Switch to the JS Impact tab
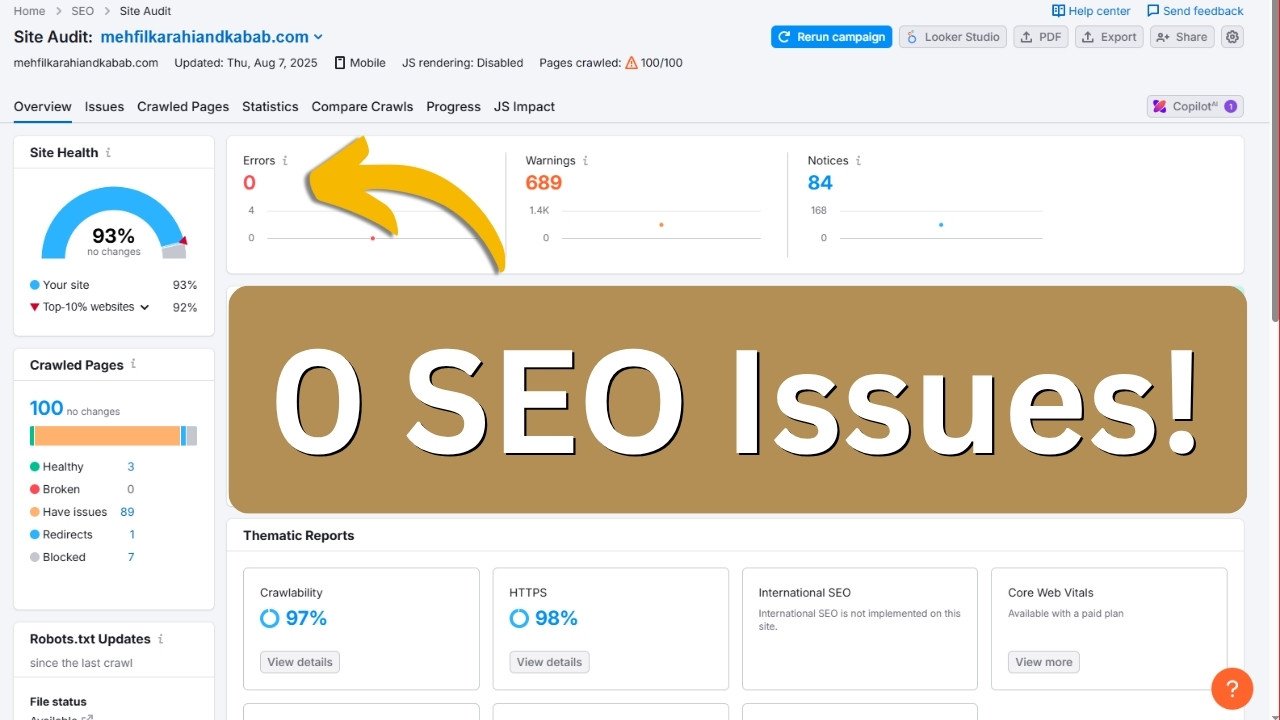Viewport: 1280px width, 720px height. (524, 106)
